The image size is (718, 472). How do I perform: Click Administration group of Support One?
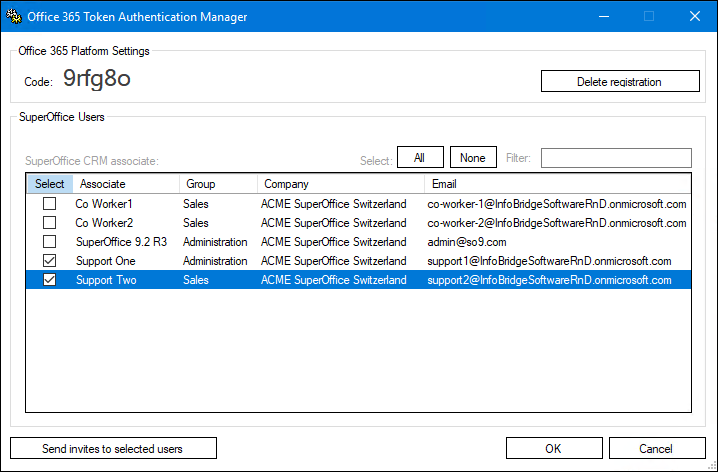[215, 261]
